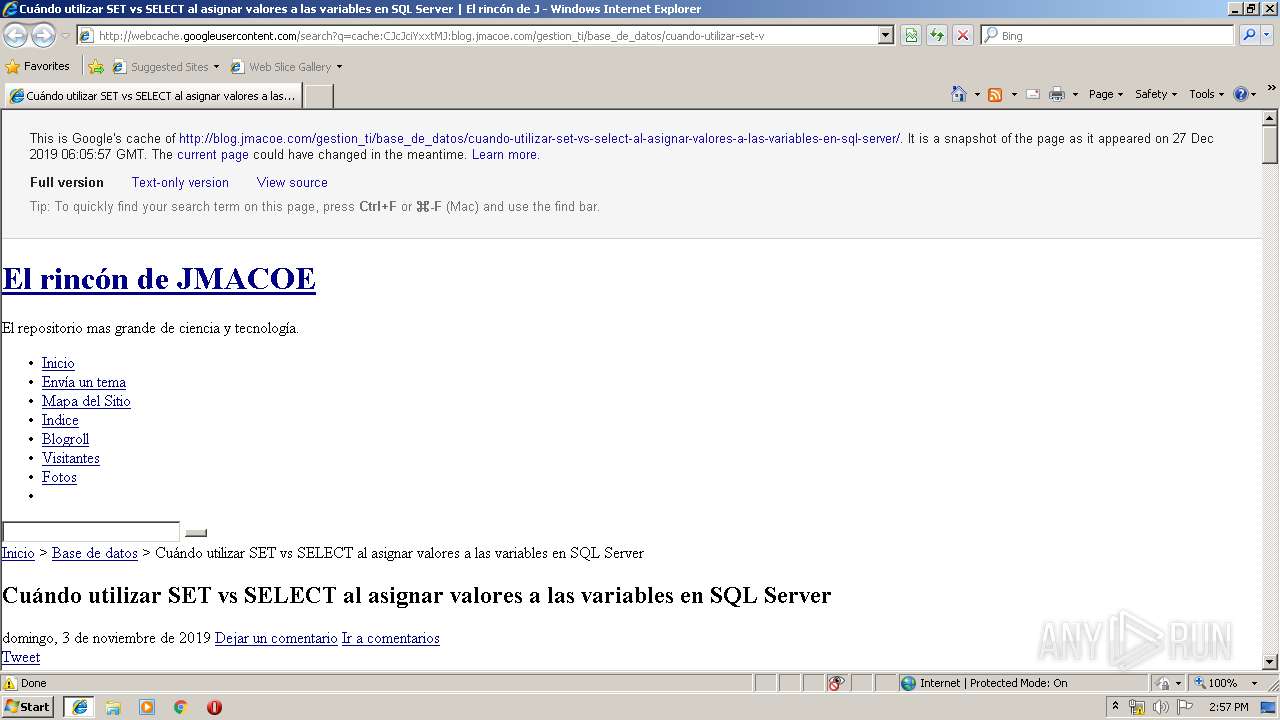Click the Action Center flag tray icon
Viewport: 1280px width, 720px height.
point(1185,707)
